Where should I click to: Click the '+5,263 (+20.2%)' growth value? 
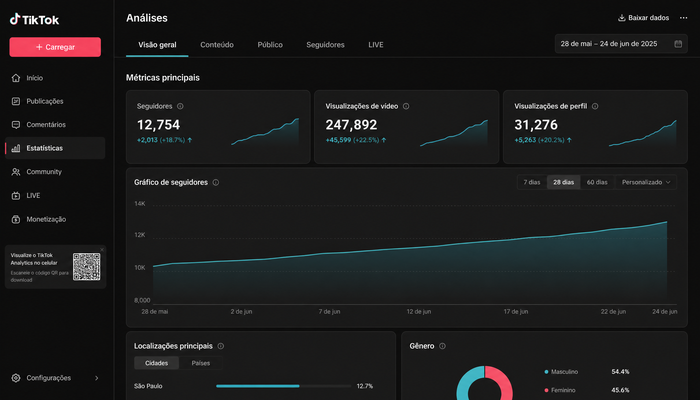click(543, 140)
